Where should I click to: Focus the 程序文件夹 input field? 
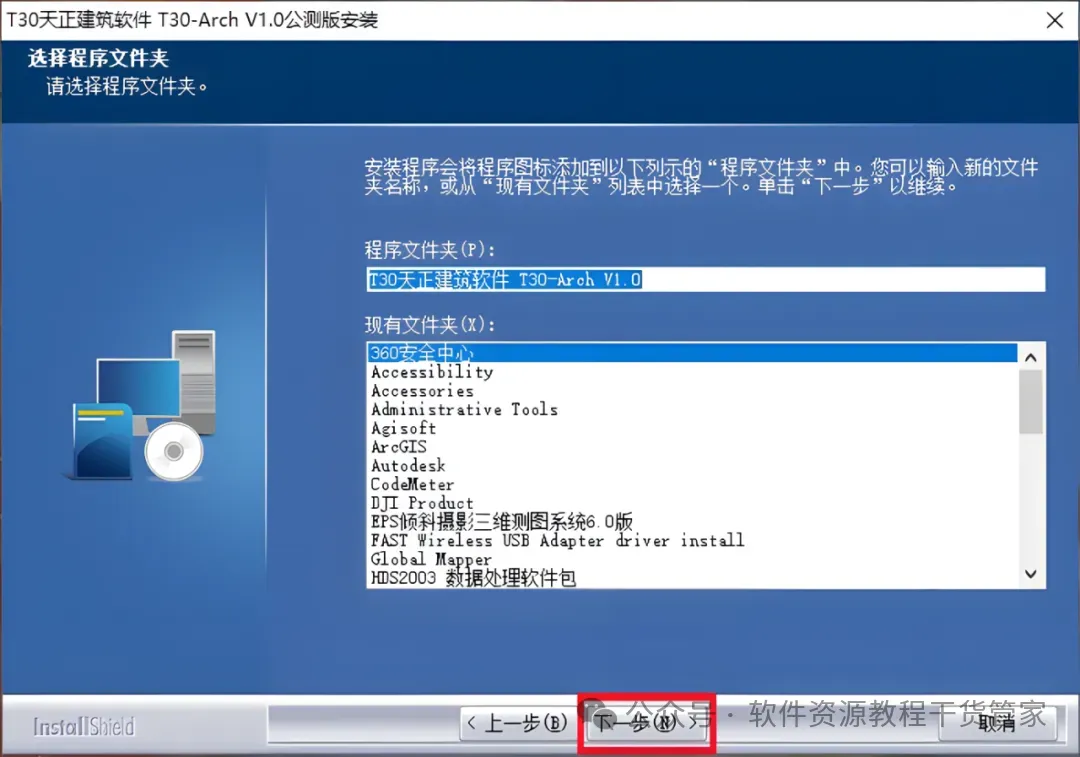[x=705, y=279]
